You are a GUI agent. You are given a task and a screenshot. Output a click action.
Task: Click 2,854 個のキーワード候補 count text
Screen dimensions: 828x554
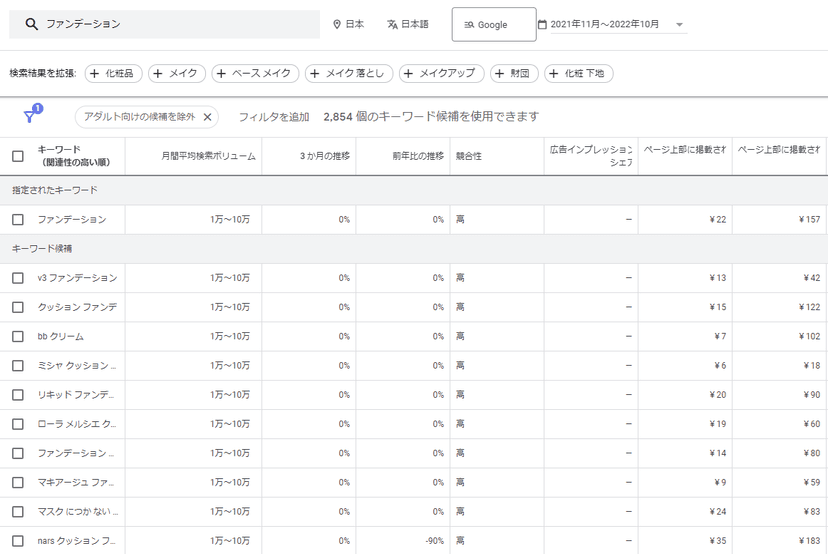[431, 117]
